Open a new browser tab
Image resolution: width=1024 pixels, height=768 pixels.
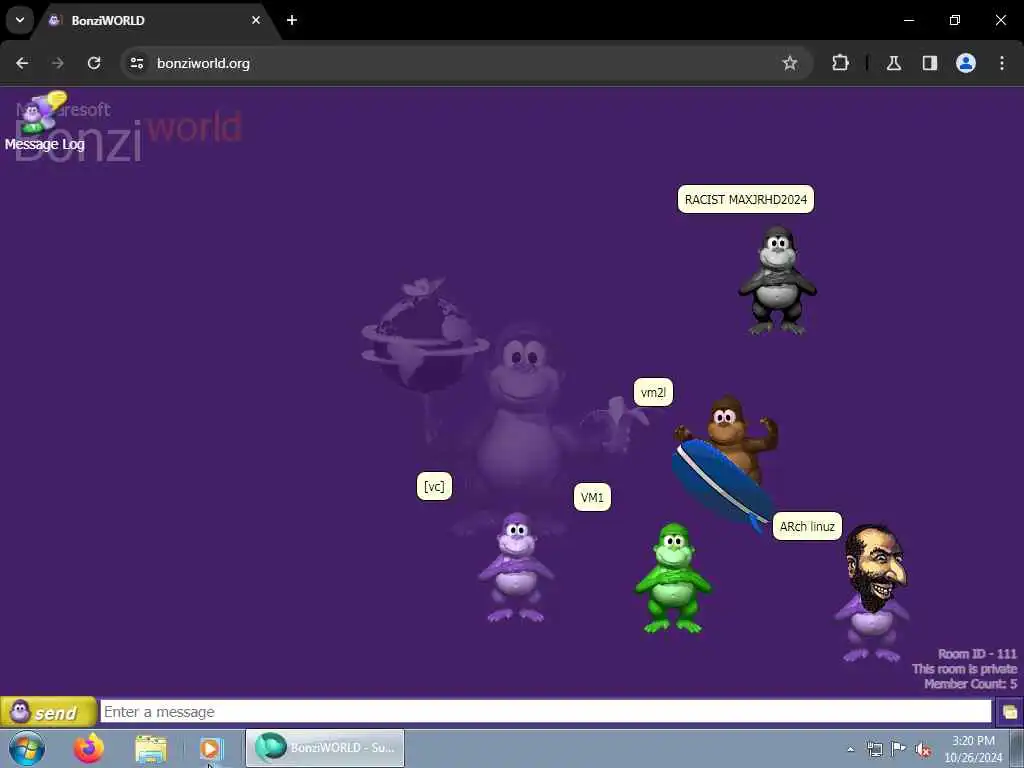tap(292, 20)
